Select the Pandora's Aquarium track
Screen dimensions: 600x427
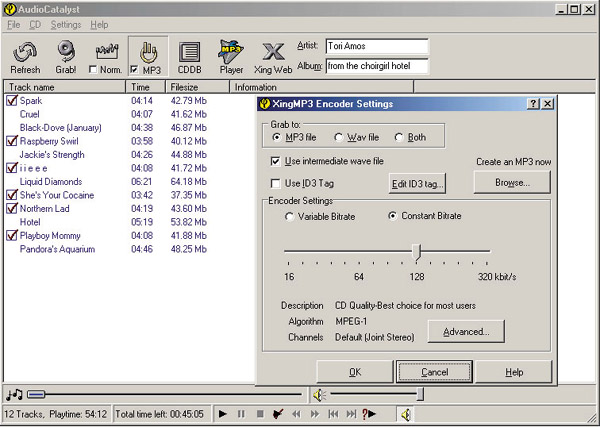tap(57, 249)
